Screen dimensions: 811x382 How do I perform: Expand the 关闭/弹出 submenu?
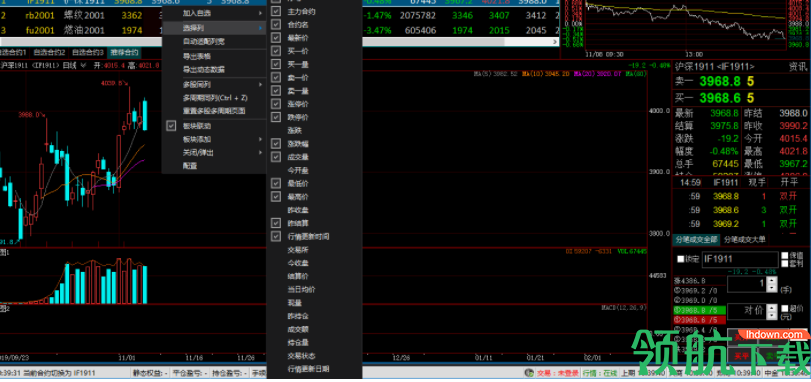214,152
